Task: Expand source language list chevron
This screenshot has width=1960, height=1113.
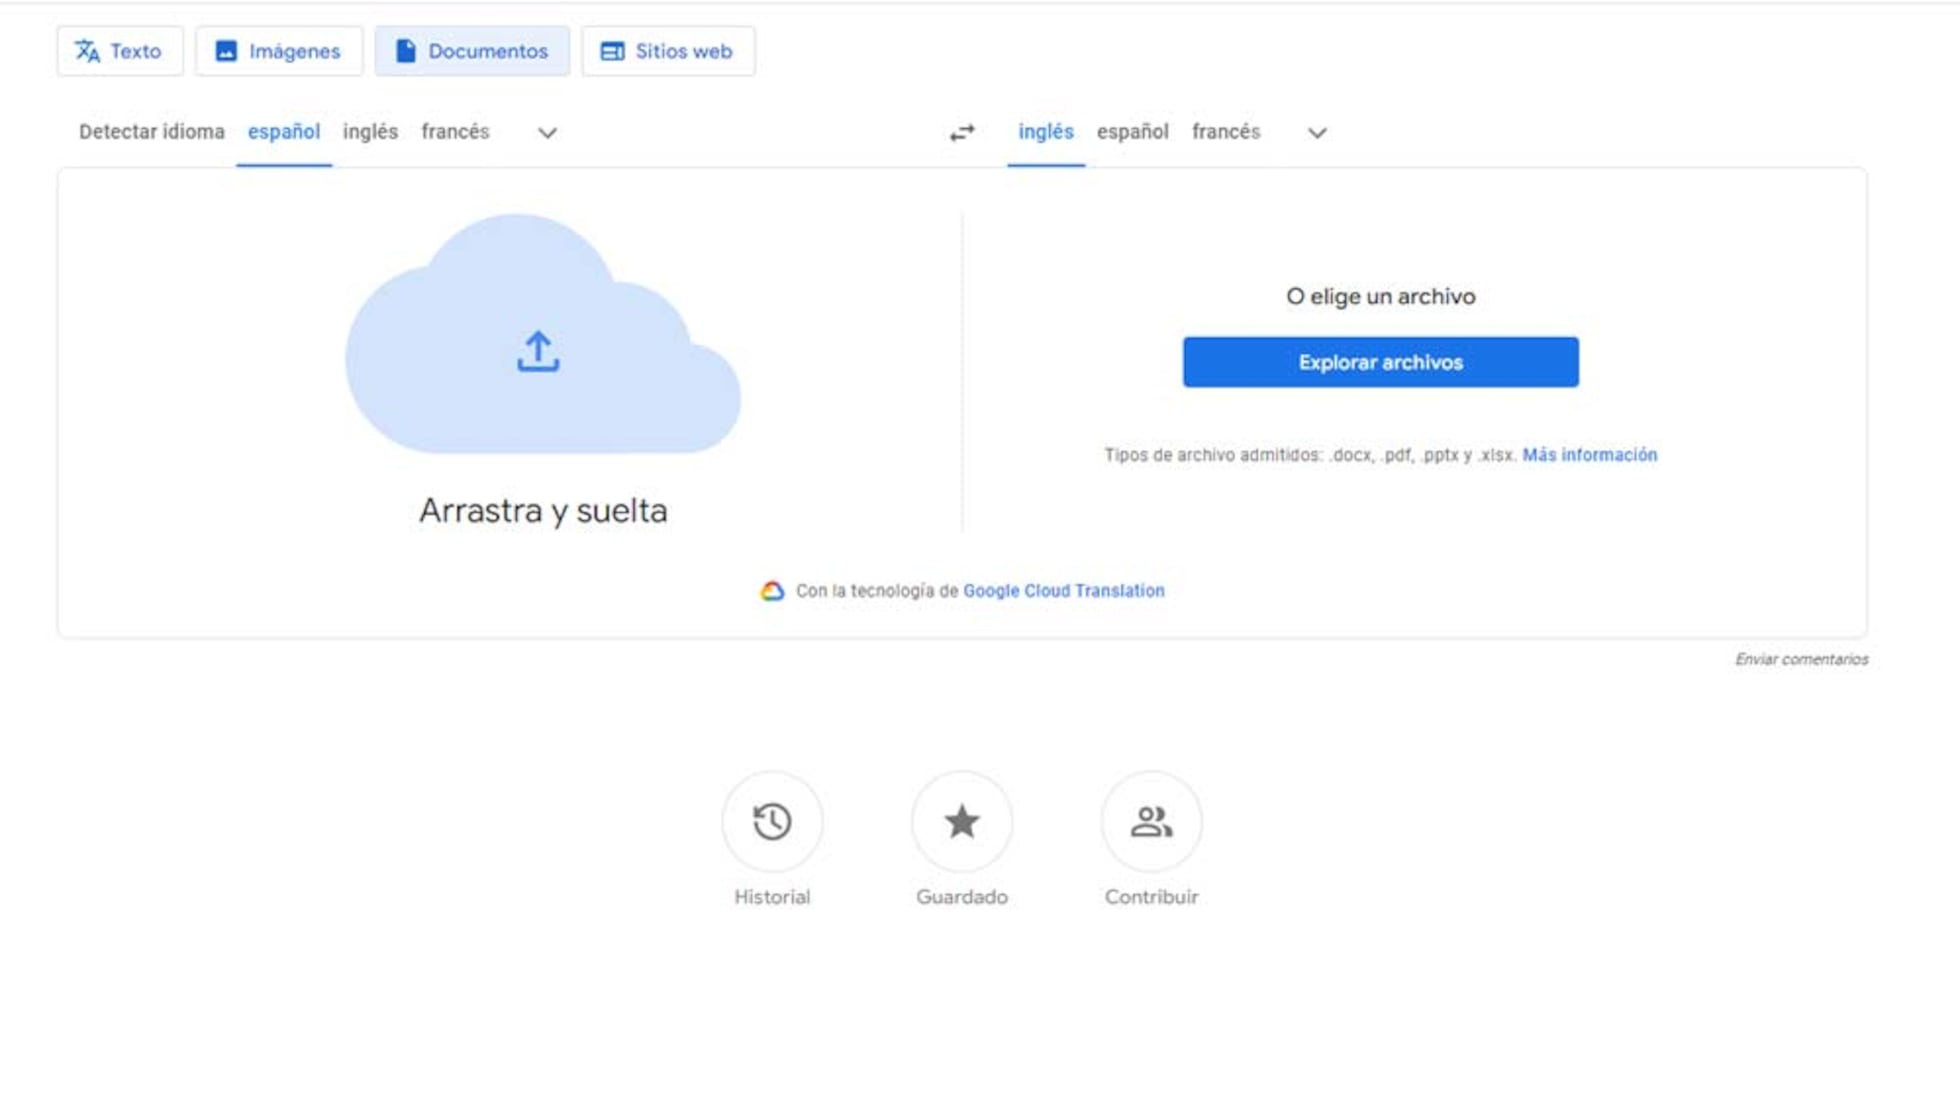Action: [x=547, y=132]
